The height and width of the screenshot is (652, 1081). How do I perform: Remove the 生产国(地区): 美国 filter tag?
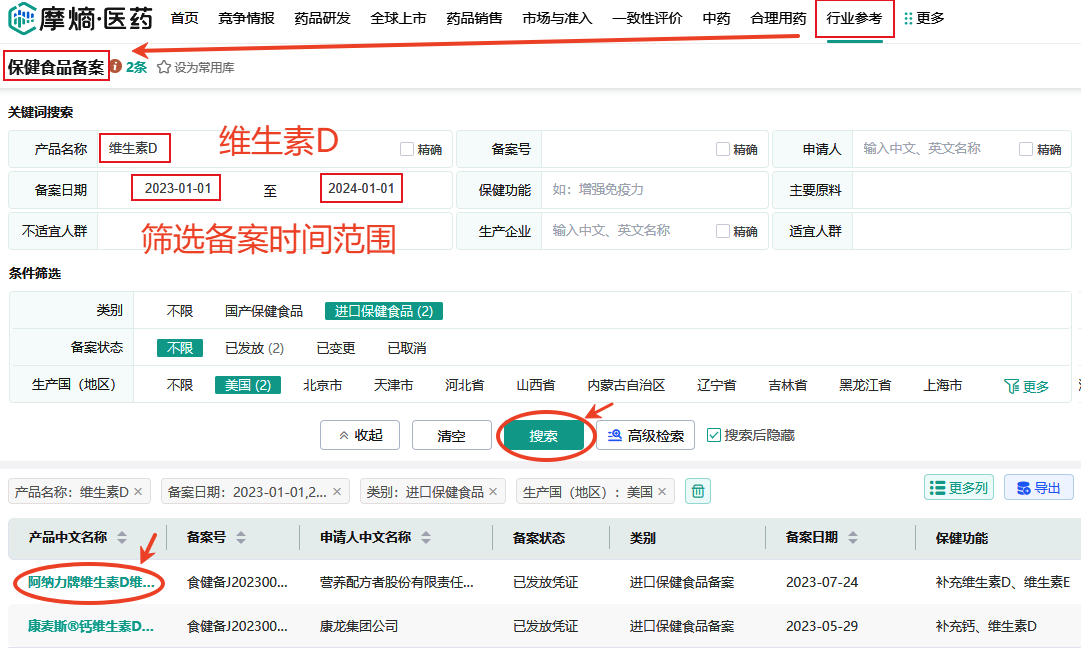point(662,492)
